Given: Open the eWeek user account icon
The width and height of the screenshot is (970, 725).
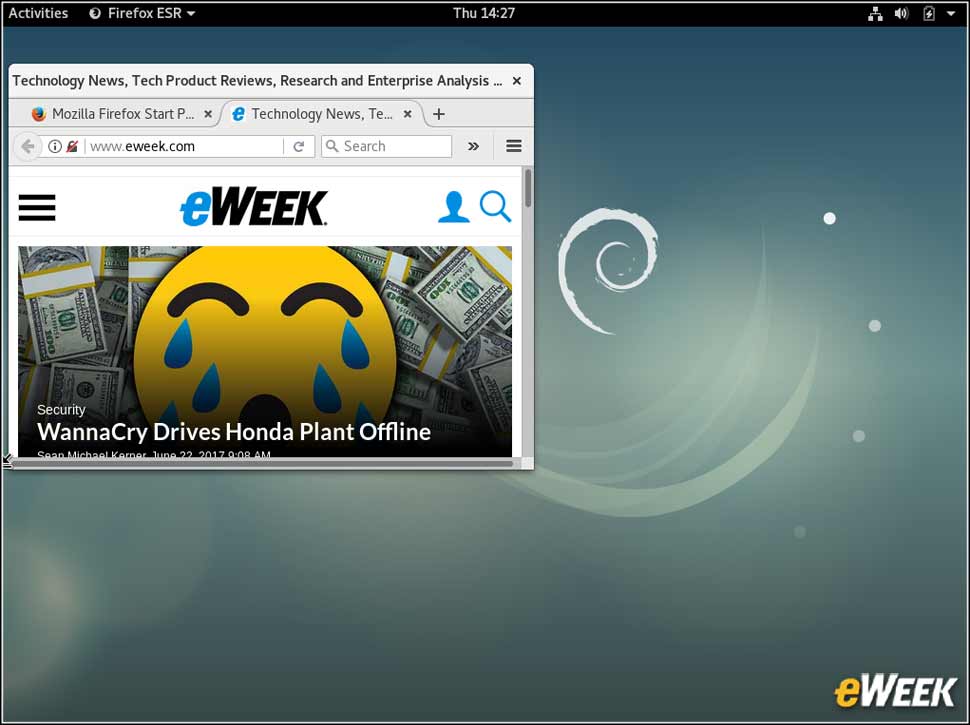Looking at the screenshot, I should click(x=453, y=207).
